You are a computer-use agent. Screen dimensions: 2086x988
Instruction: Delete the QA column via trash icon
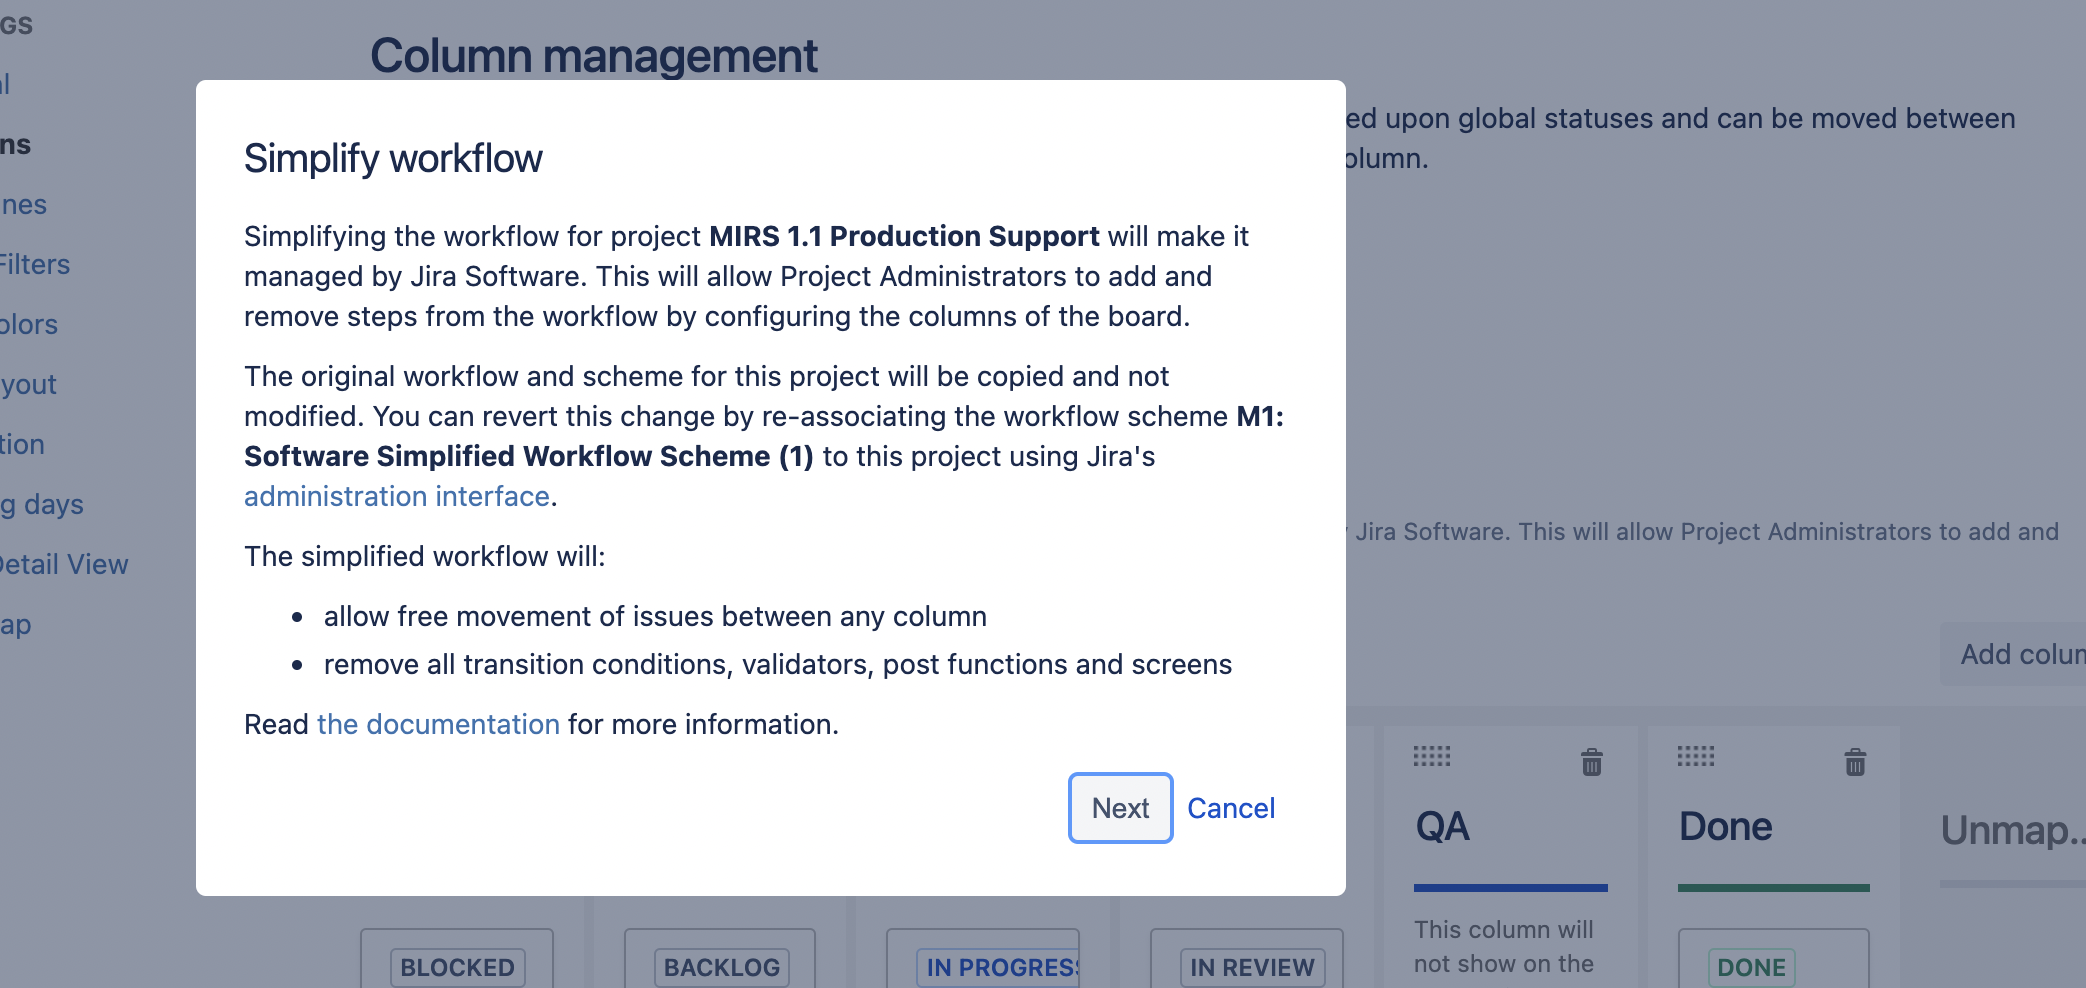click(x=1592, y=762)
